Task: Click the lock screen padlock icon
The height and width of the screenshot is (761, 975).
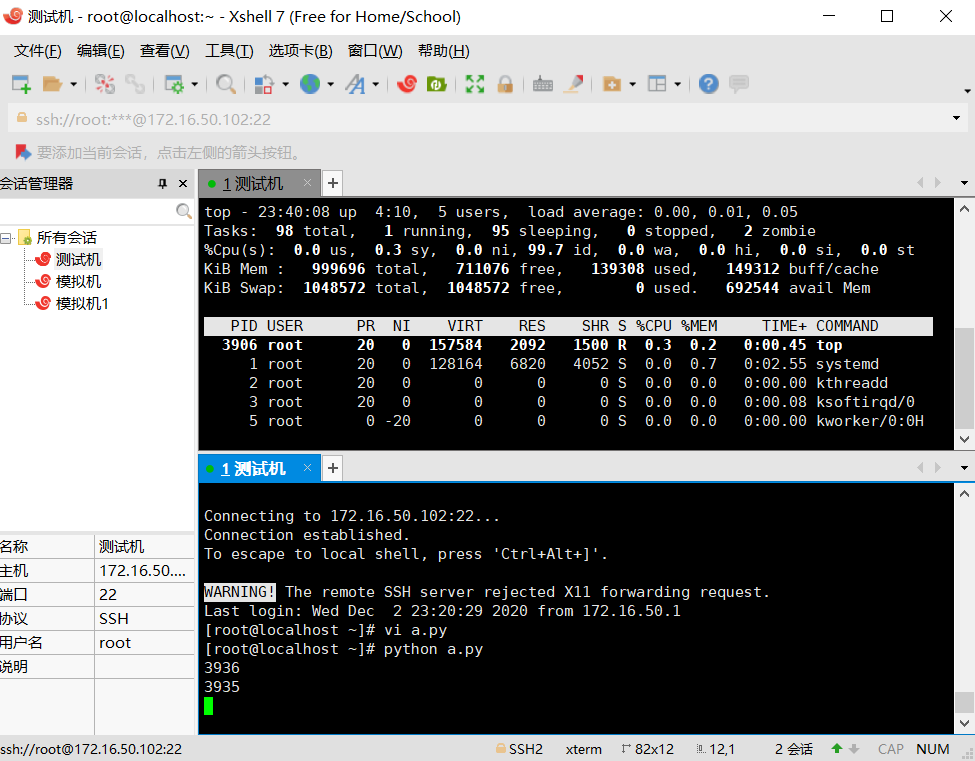Action: (x=505, y=84)
